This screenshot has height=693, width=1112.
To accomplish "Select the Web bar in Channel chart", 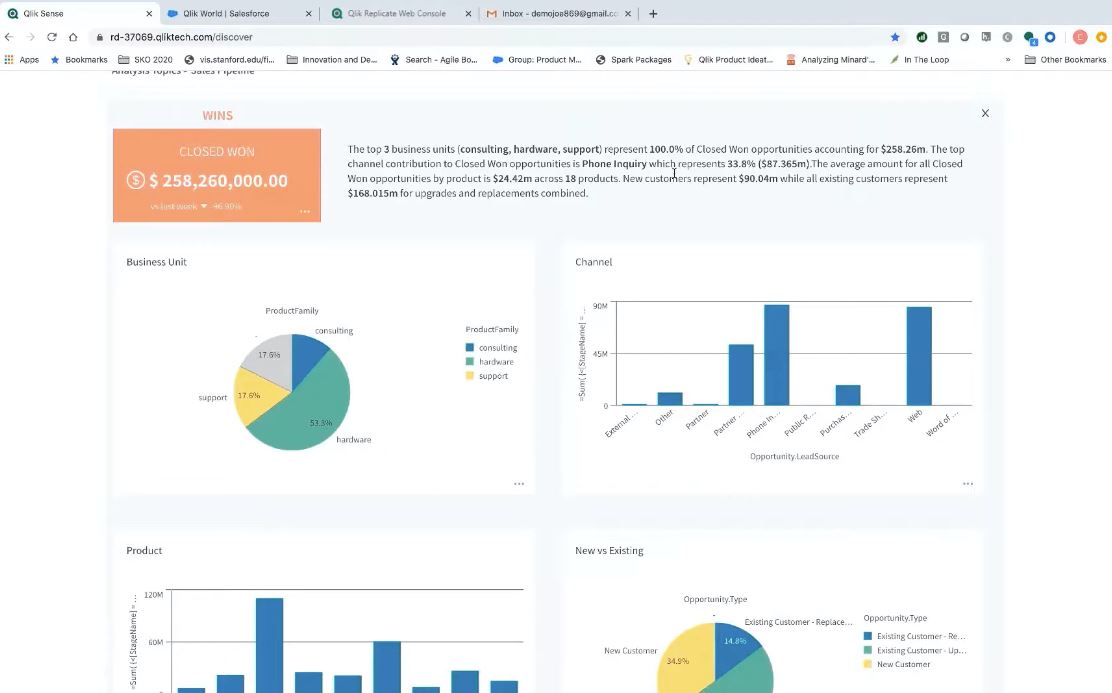I will tap(919, 356).
